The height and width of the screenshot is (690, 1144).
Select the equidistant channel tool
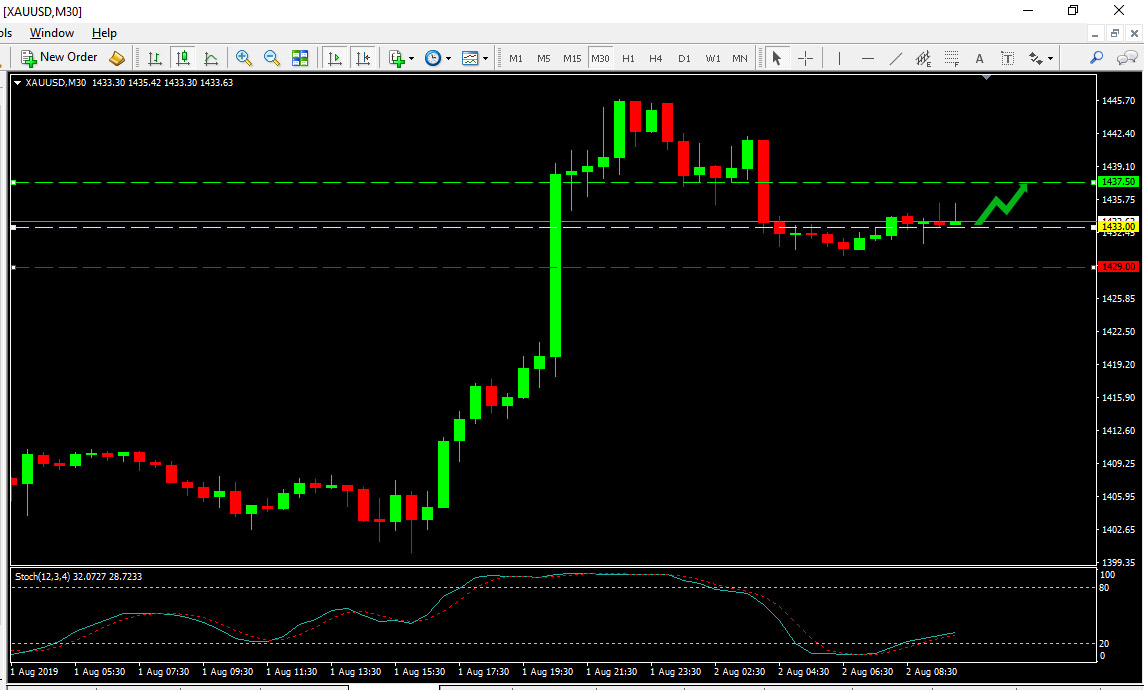pos(924,58)
